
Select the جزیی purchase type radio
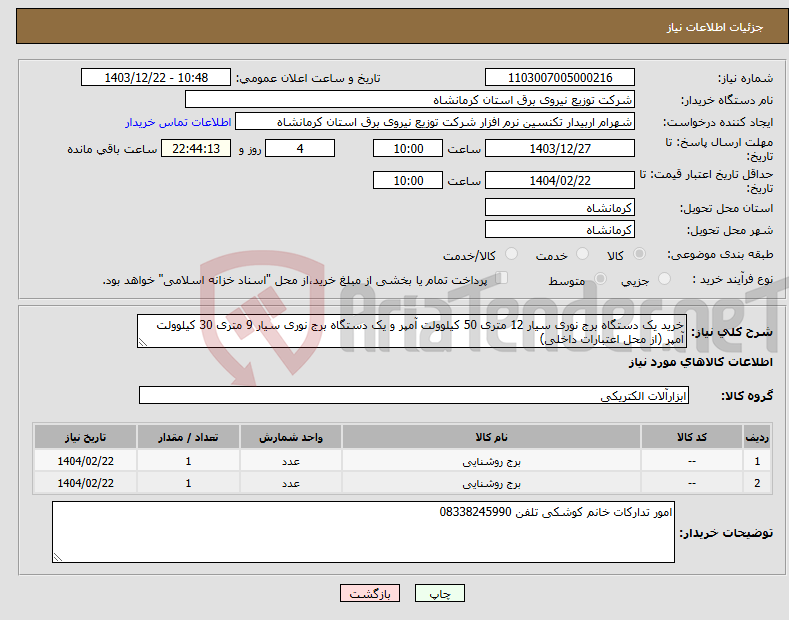[x=664, y=279]
